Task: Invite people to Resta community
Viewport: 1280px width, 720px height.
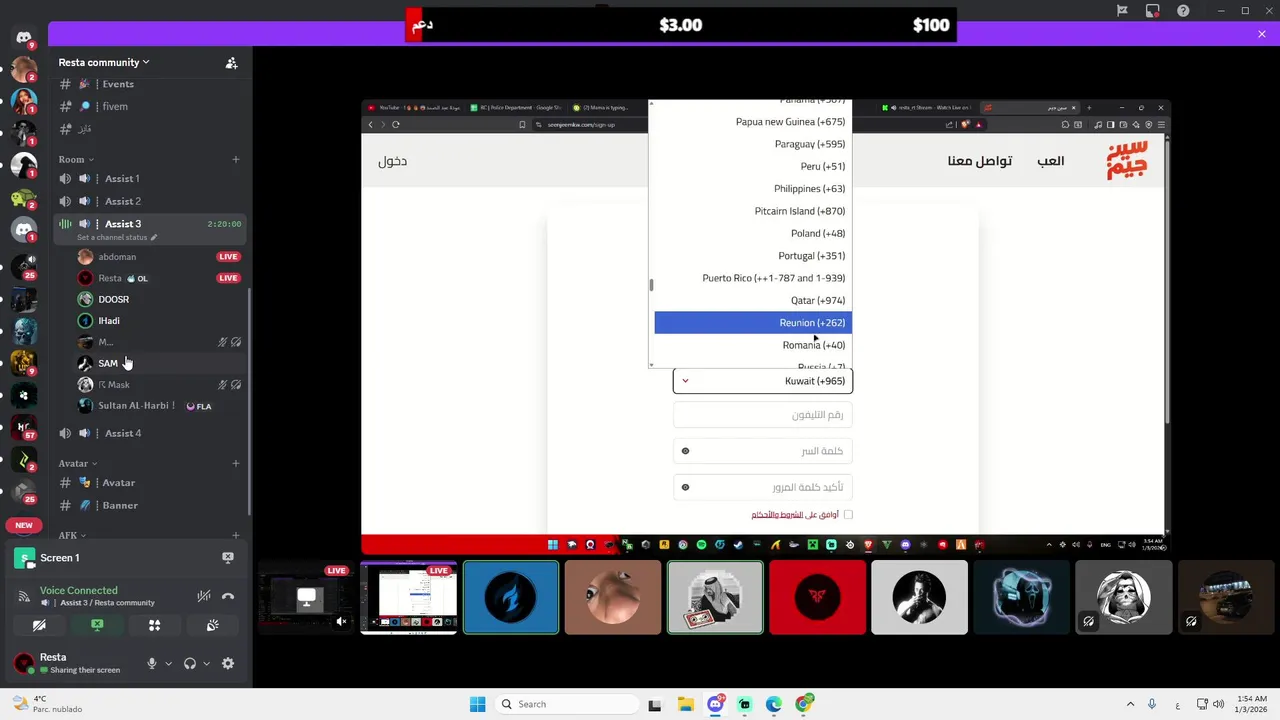Action: click(231, 62)
